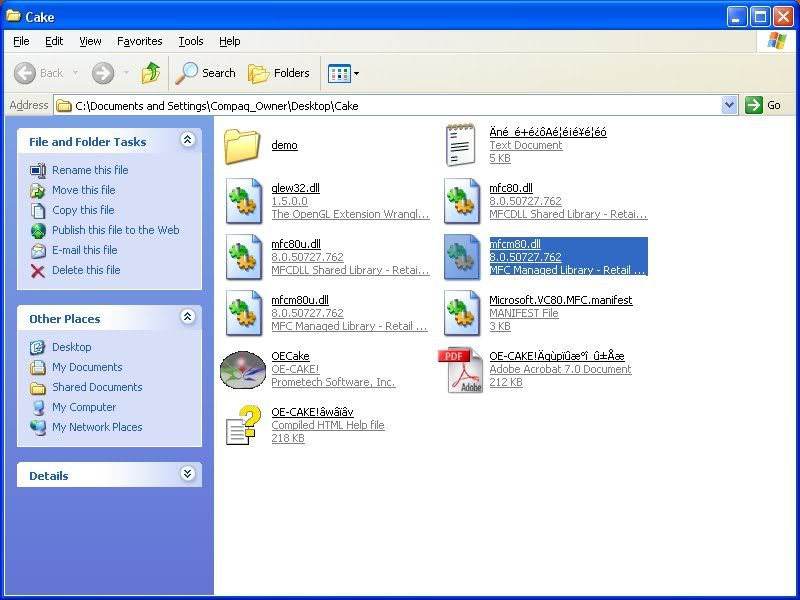This screenshot has width=800, height=600.
Task: Collapse the Other Places panel
Action: pos(187,316)
